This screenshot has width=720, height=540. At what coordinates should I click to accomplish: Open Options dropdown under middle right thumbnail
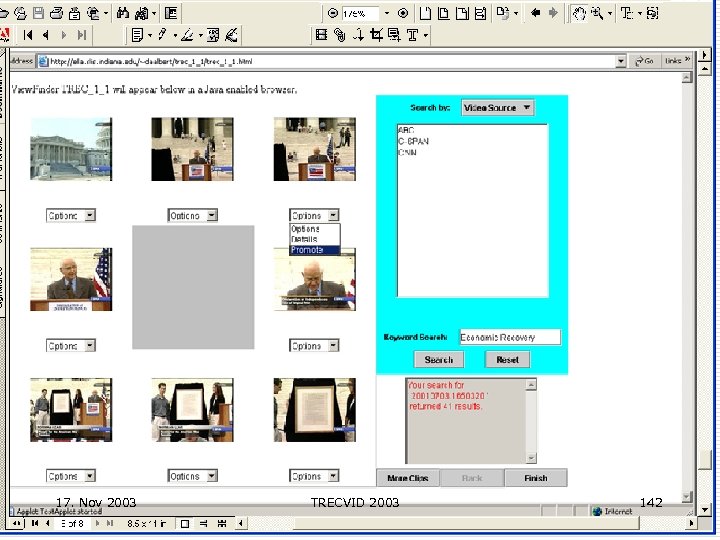coord(314,346)
